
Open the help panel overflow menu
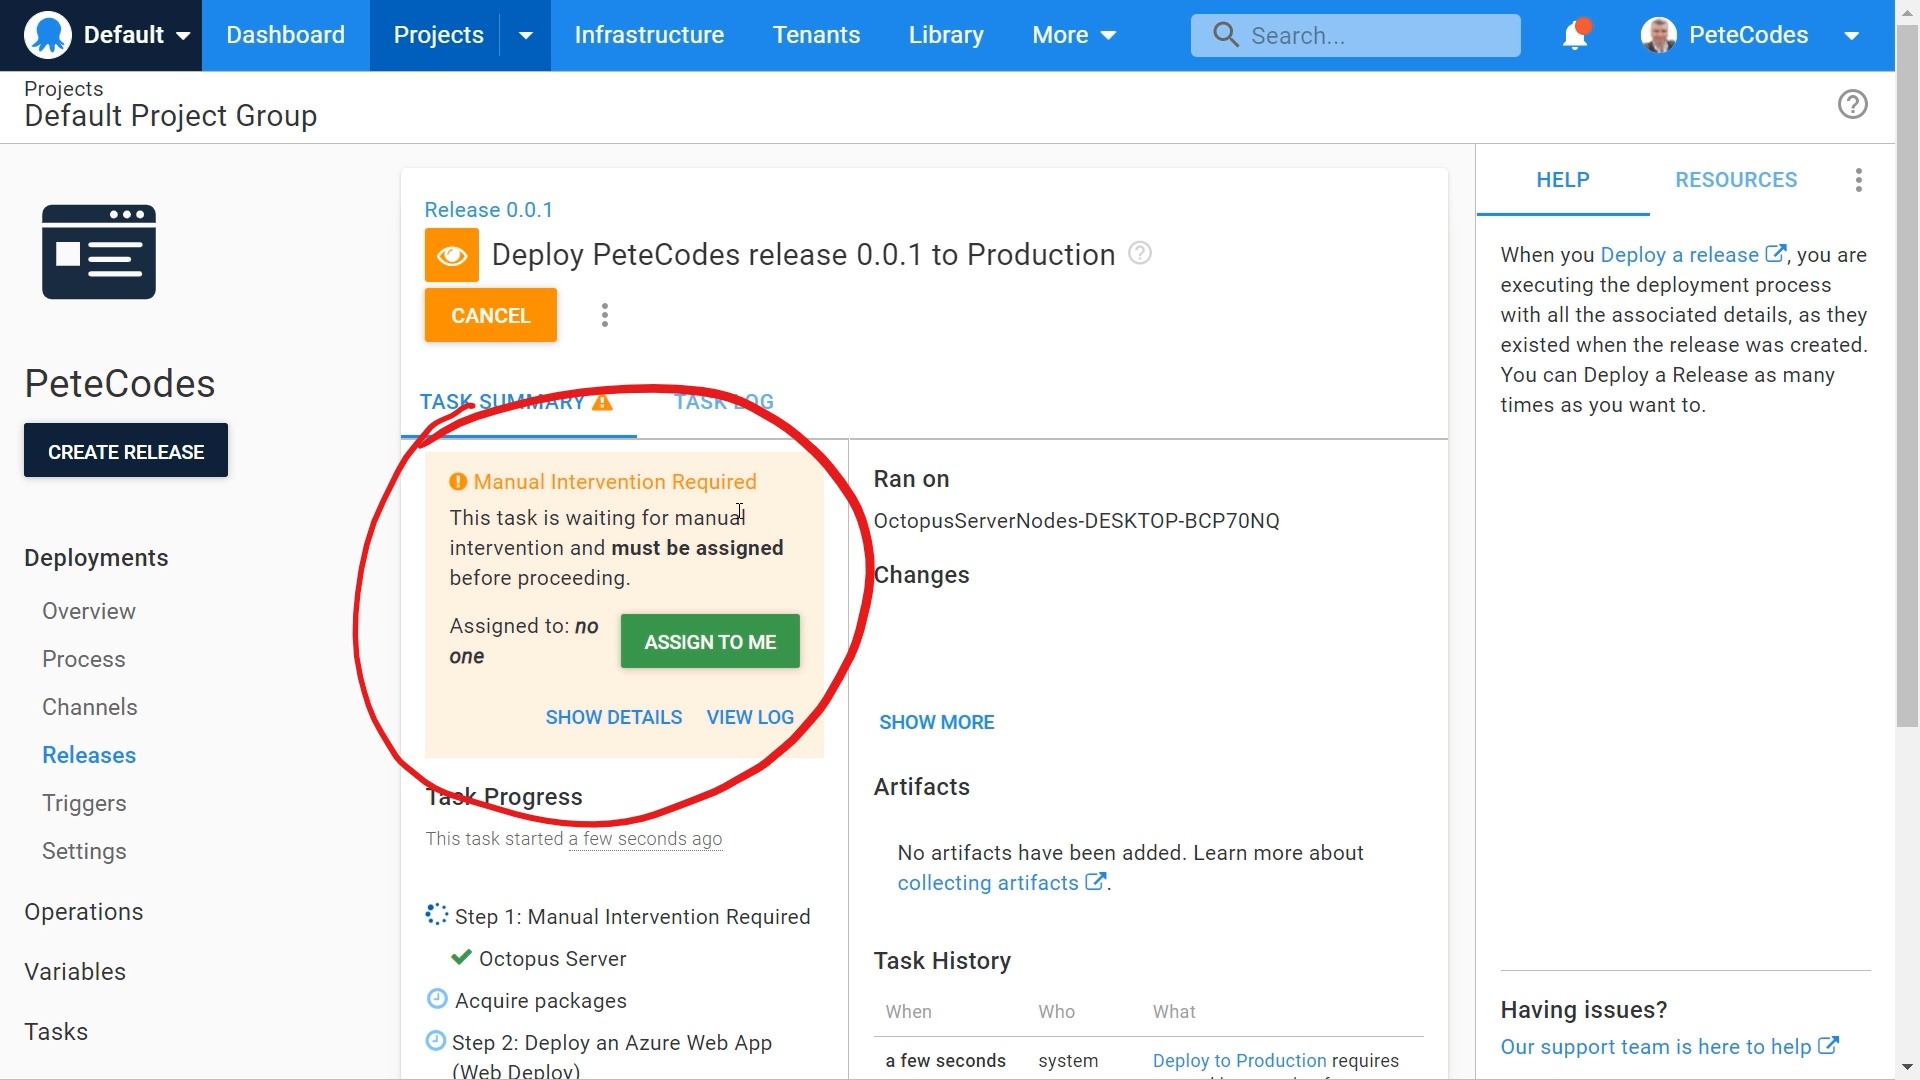pyautogui.click(x=1858, y=180)
